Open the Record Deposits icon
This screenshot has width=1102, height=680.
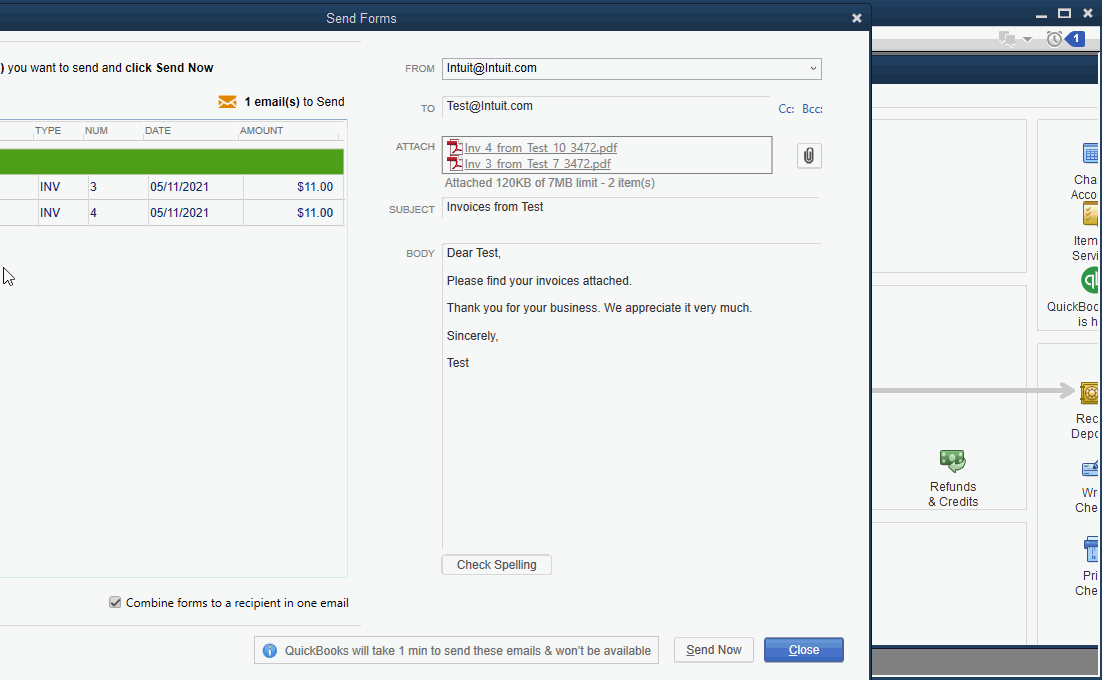tap(1089, 392)
